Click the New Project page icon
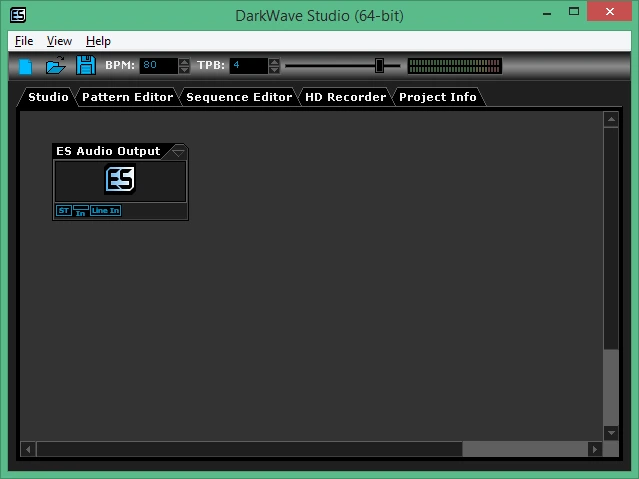 pos(25,66)
